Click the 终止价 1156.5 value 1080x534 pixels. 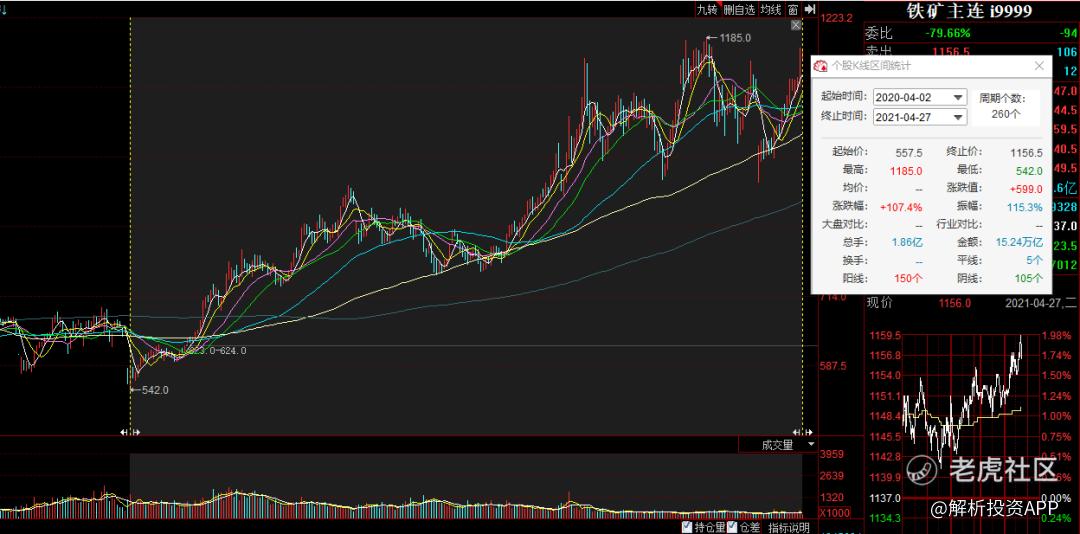pos(1026,152)
